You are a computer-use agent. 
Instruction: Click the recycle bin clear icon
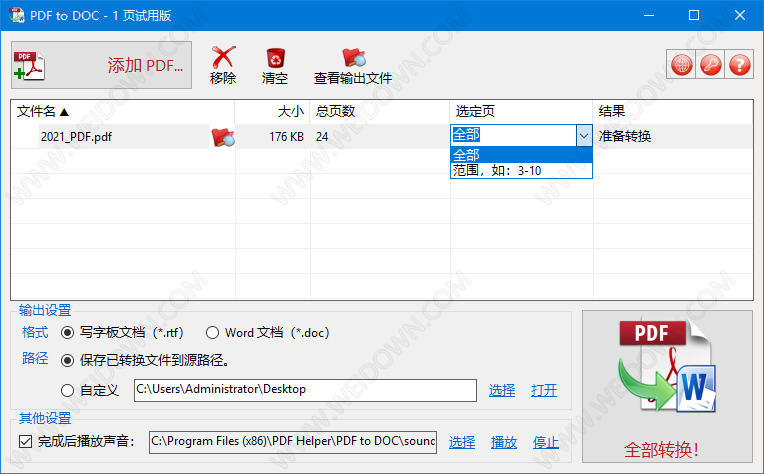click(275, 59)
